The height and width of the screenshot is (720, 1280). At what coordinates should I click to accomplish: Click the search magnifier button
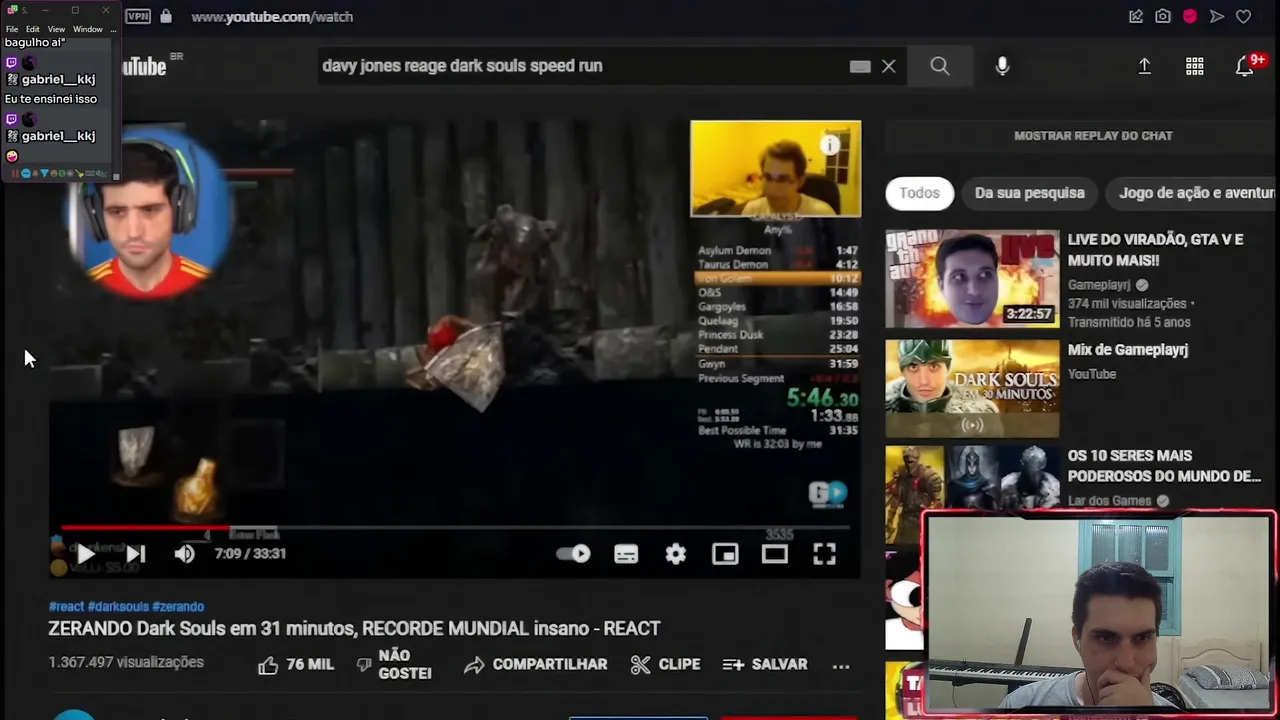[x=940, y=66]
